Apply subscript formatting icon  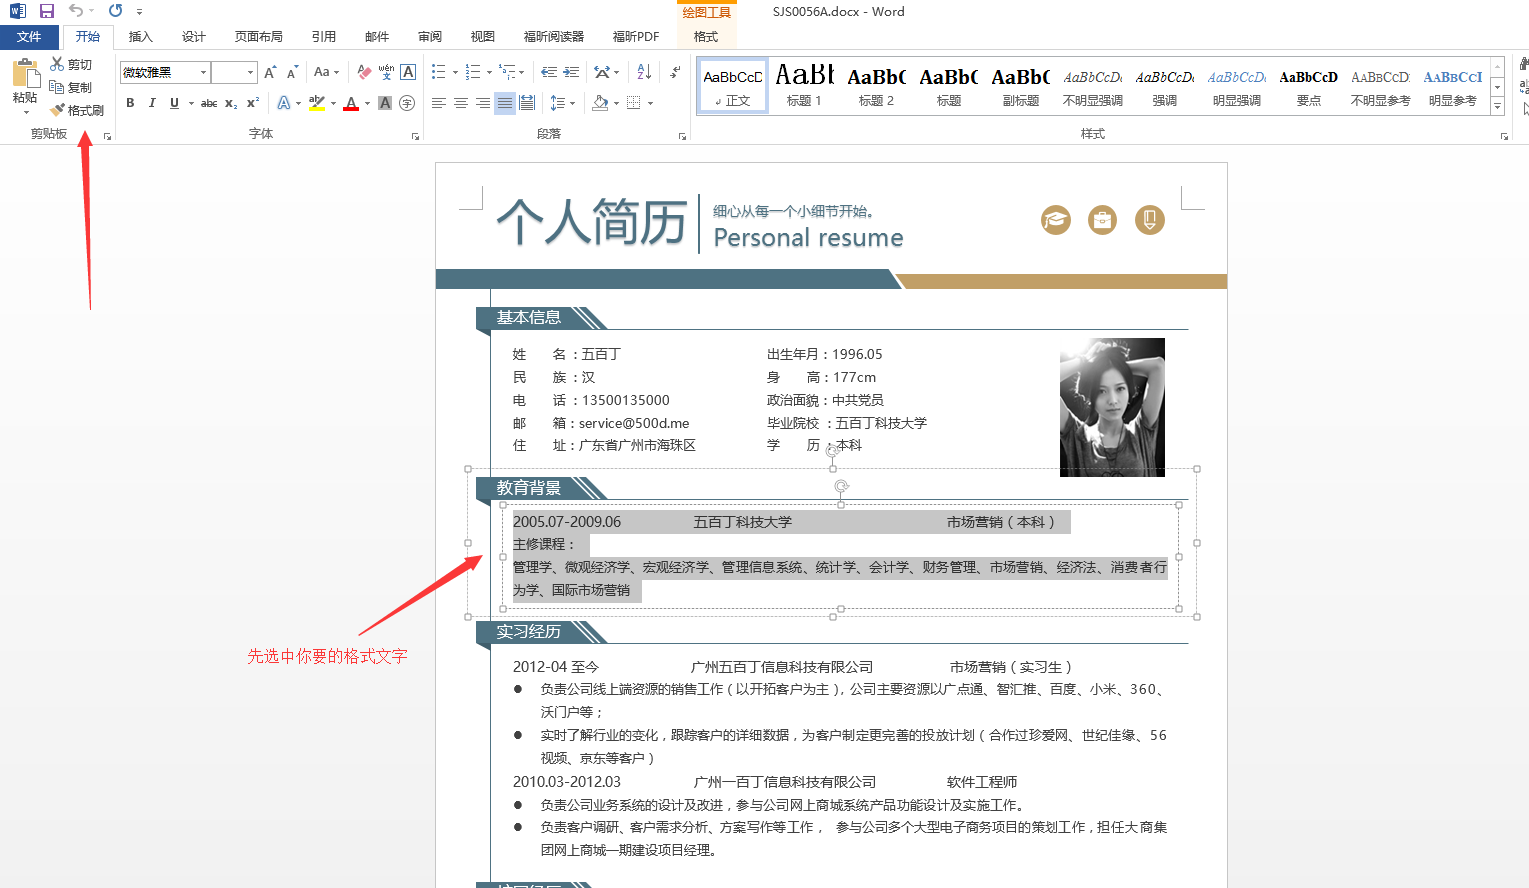pyautogui.click(x=231, y=103)
